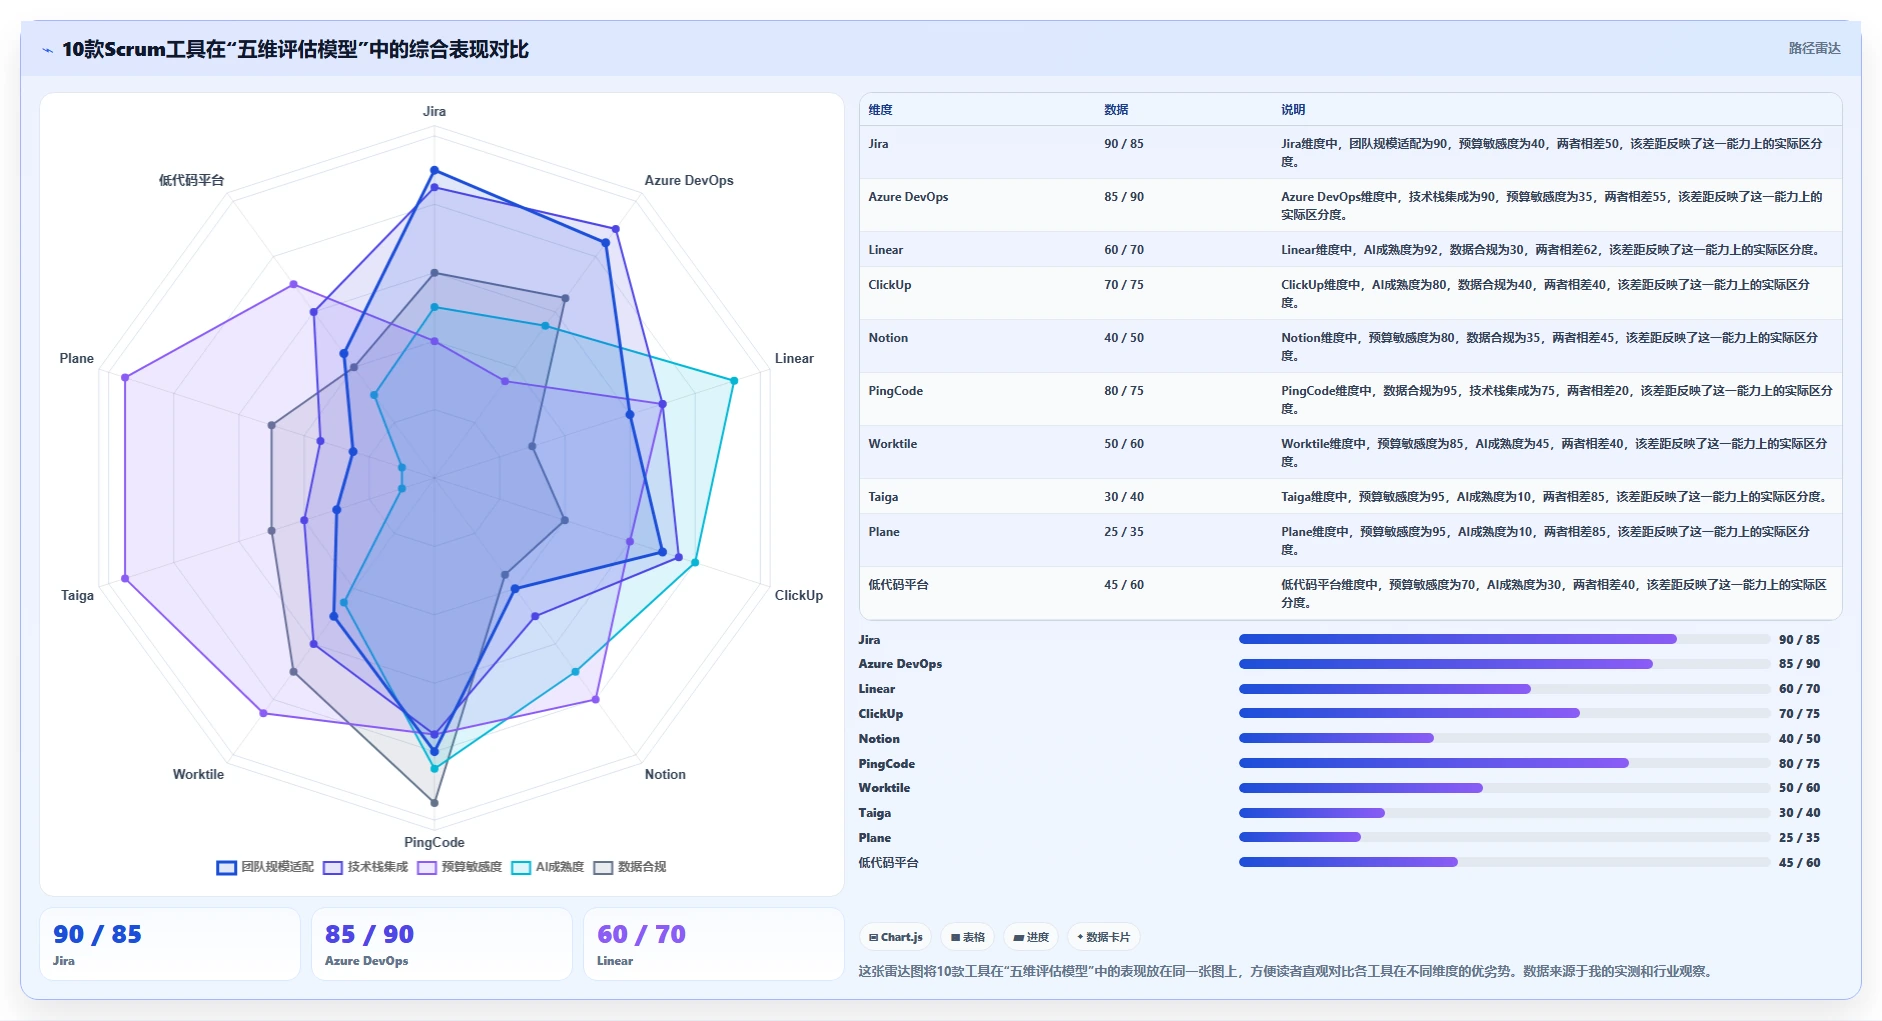This screenshot has height=1021, width=1882.
Task: Click the 数据 column header
Action: 1116,110
